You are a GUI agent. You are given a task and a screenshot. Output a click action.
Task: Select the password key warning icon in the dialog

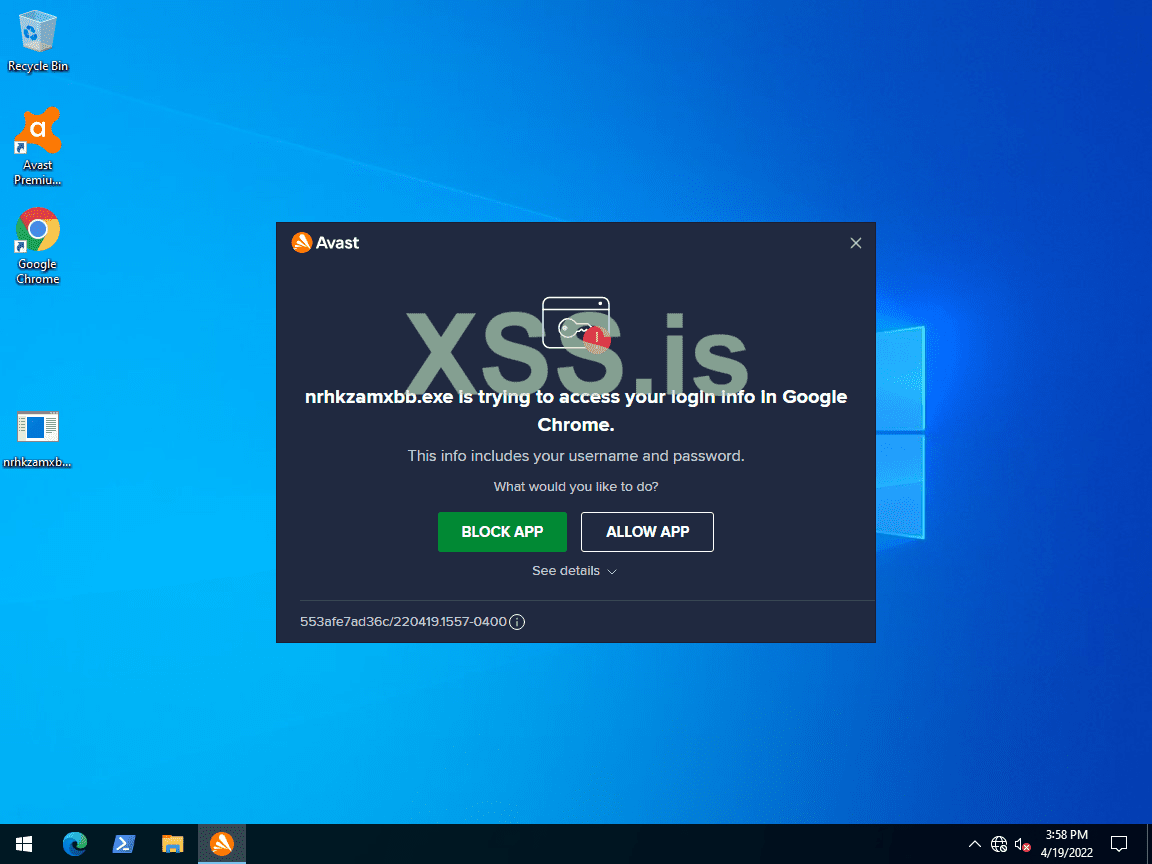click(576, 324)
